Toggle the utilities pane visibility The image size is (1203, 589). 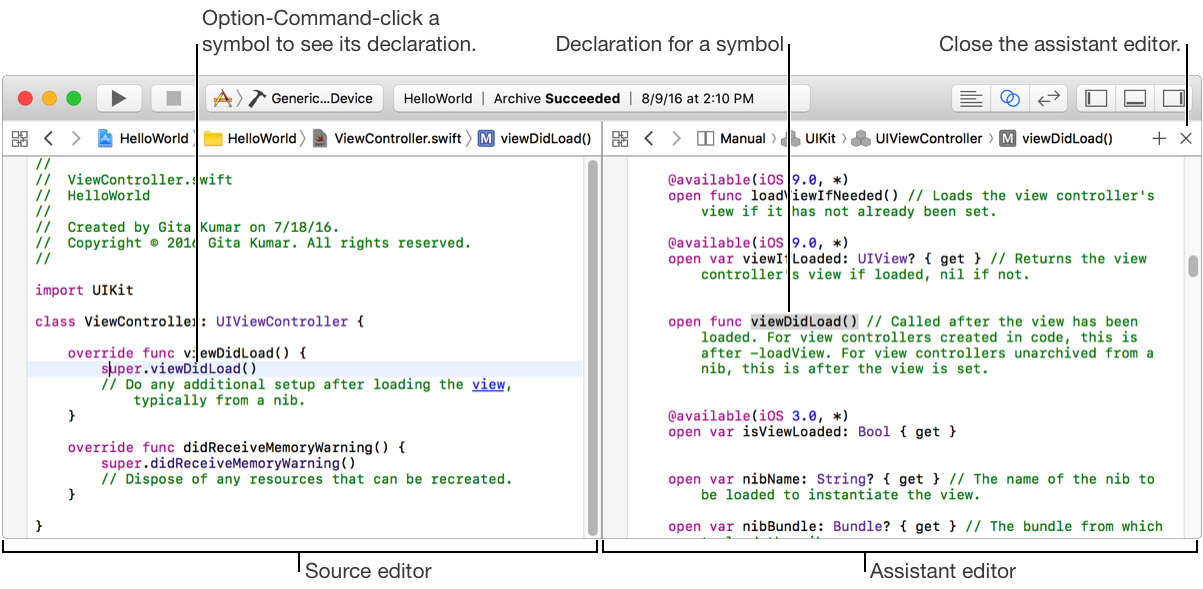(1172, 98)
